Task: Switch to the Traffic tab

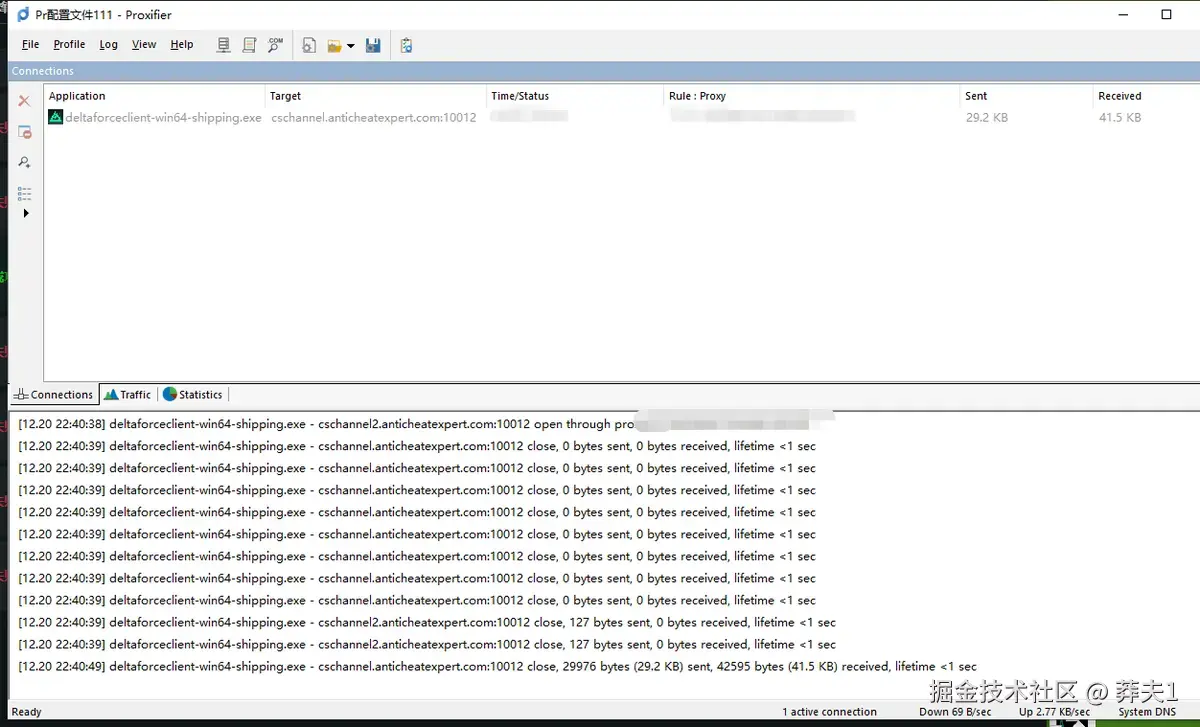Action: 128,394
